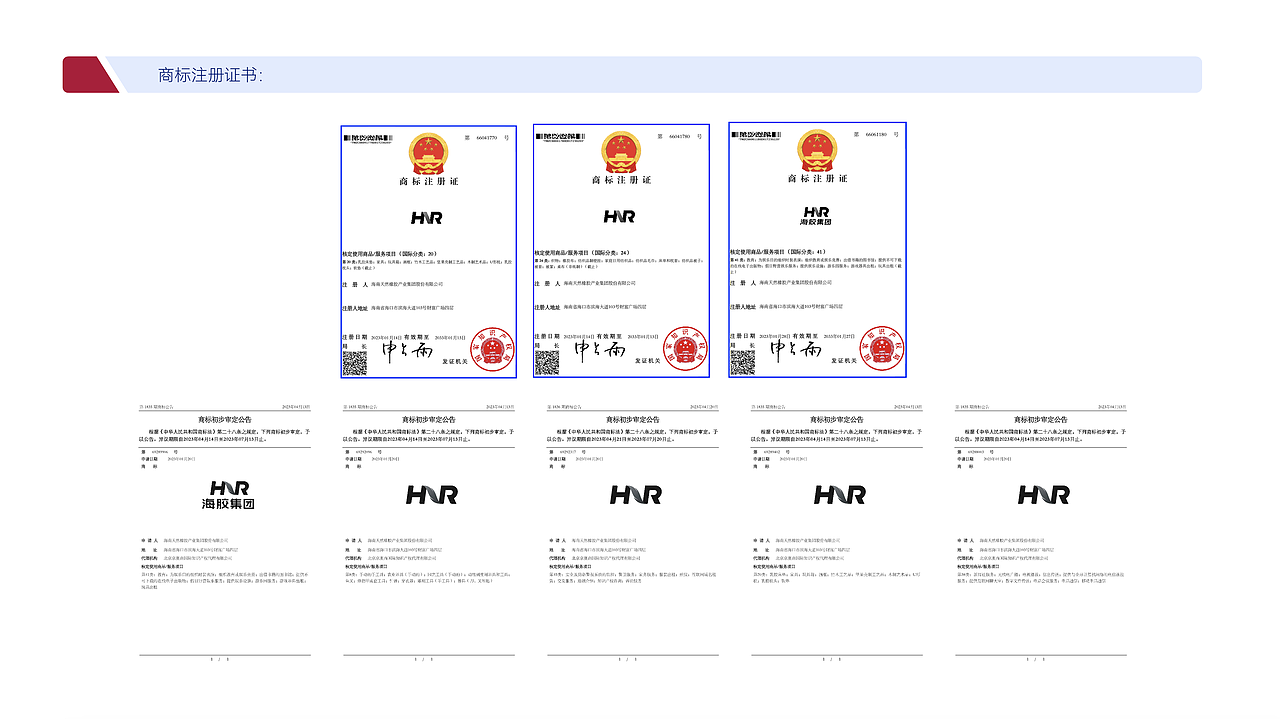Click the 国际分类: 41 goods line

tap(780, 253)
